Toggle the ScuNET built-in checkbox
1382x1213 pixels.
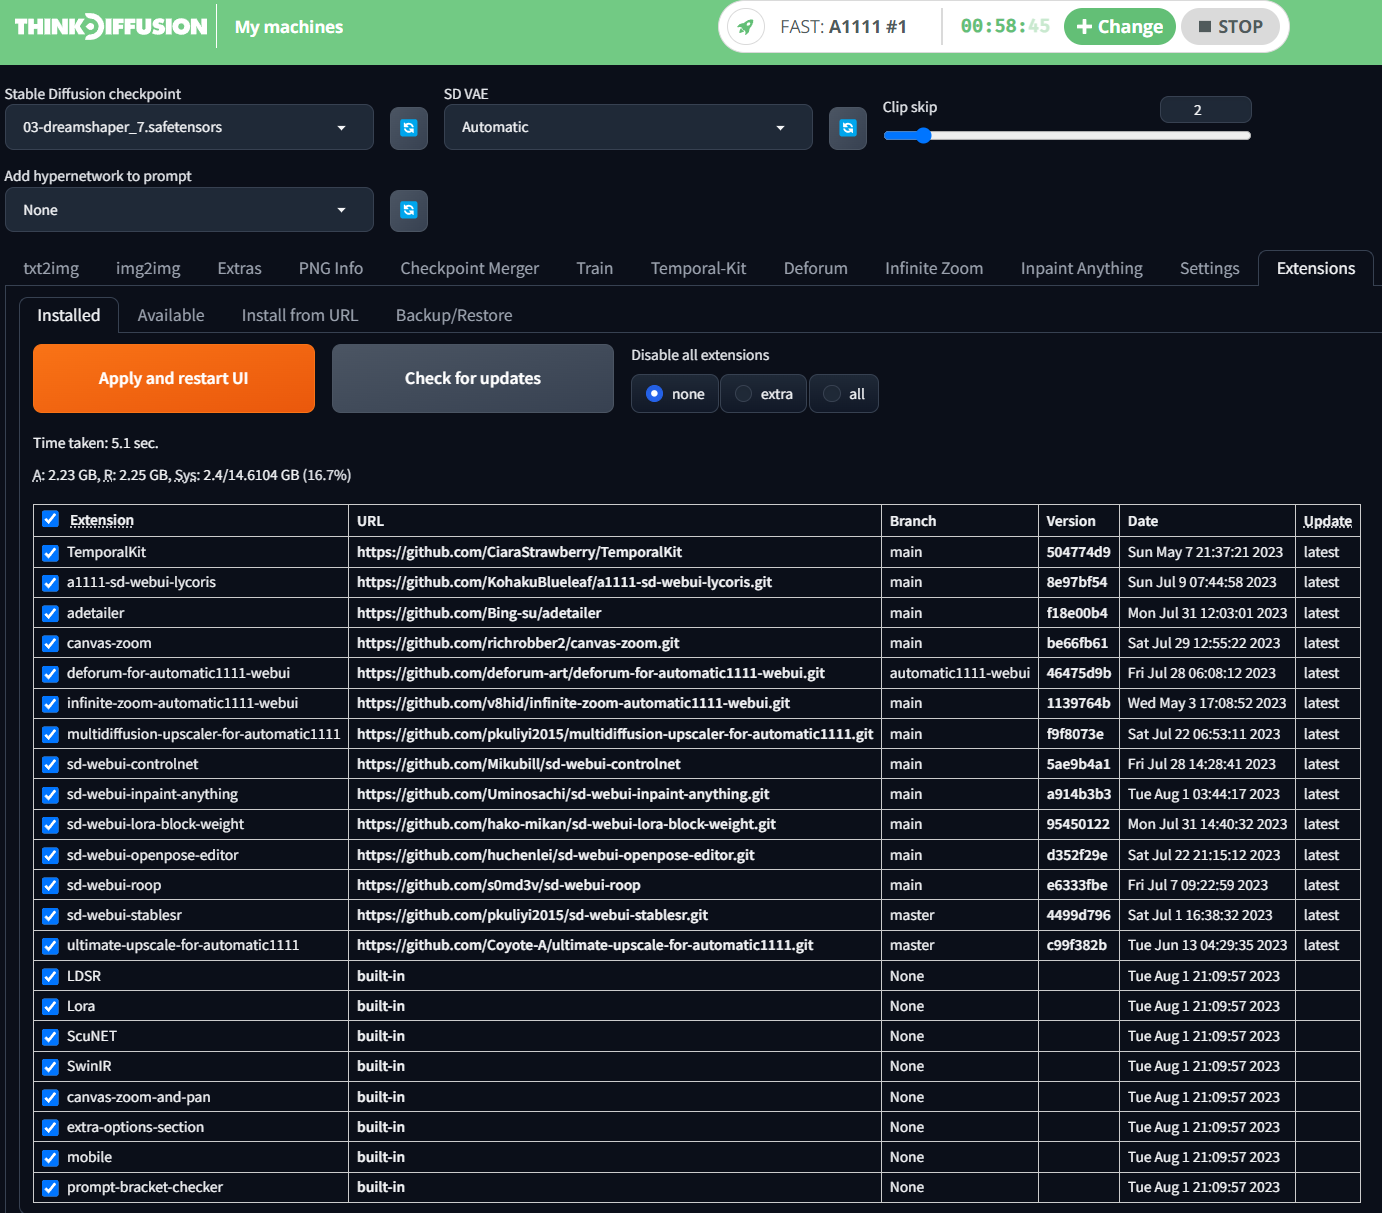[50, 1037]
